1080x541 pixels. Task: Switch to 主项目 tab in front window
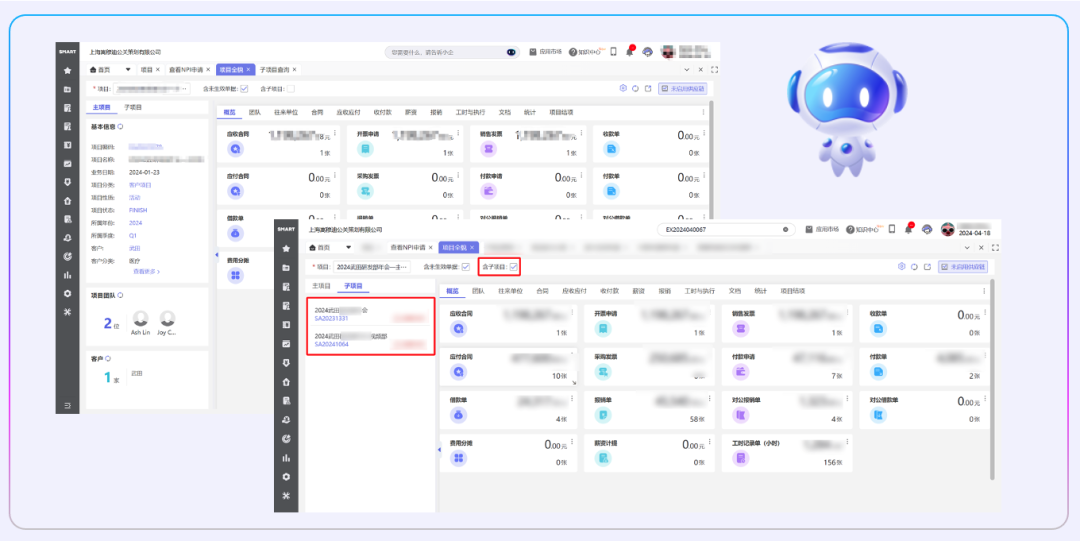321,286
